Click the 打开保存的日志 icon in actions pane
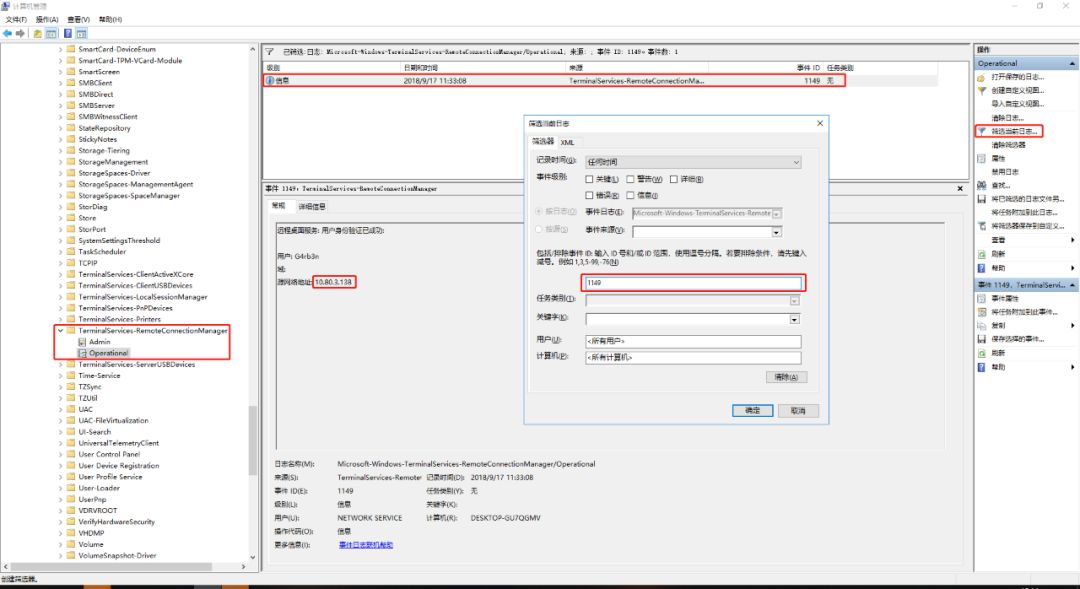This screenshot has width=1080, height=589. (982, 77)
